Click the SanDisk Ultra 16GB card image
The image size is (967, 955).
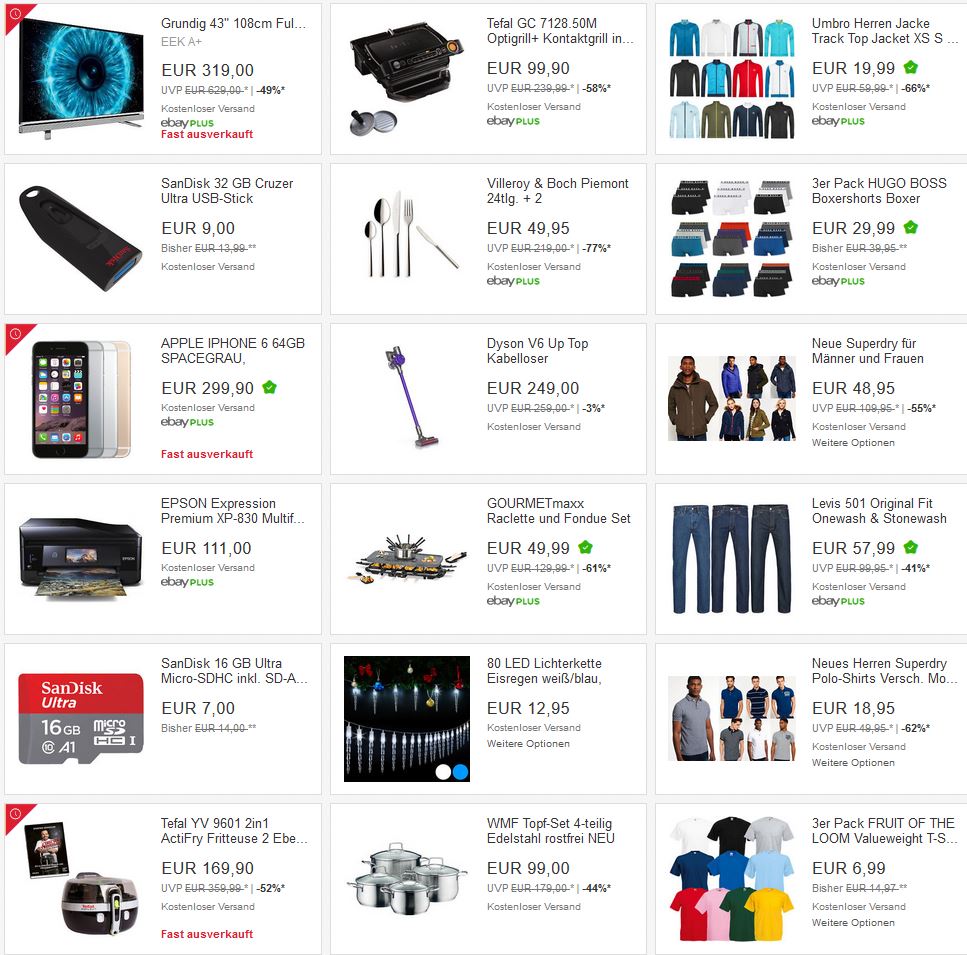click(x=81, y=718)
